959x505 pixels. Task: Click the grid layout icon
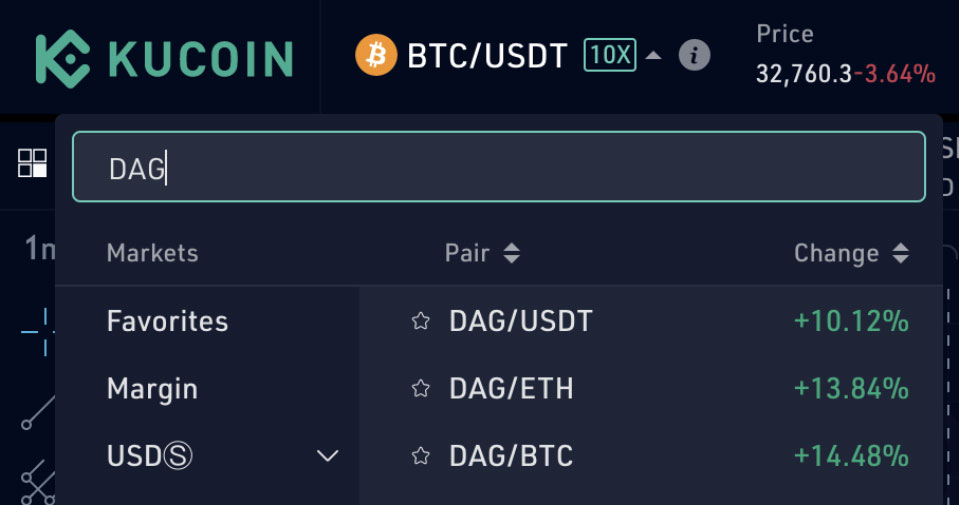[x=33, y=163]
